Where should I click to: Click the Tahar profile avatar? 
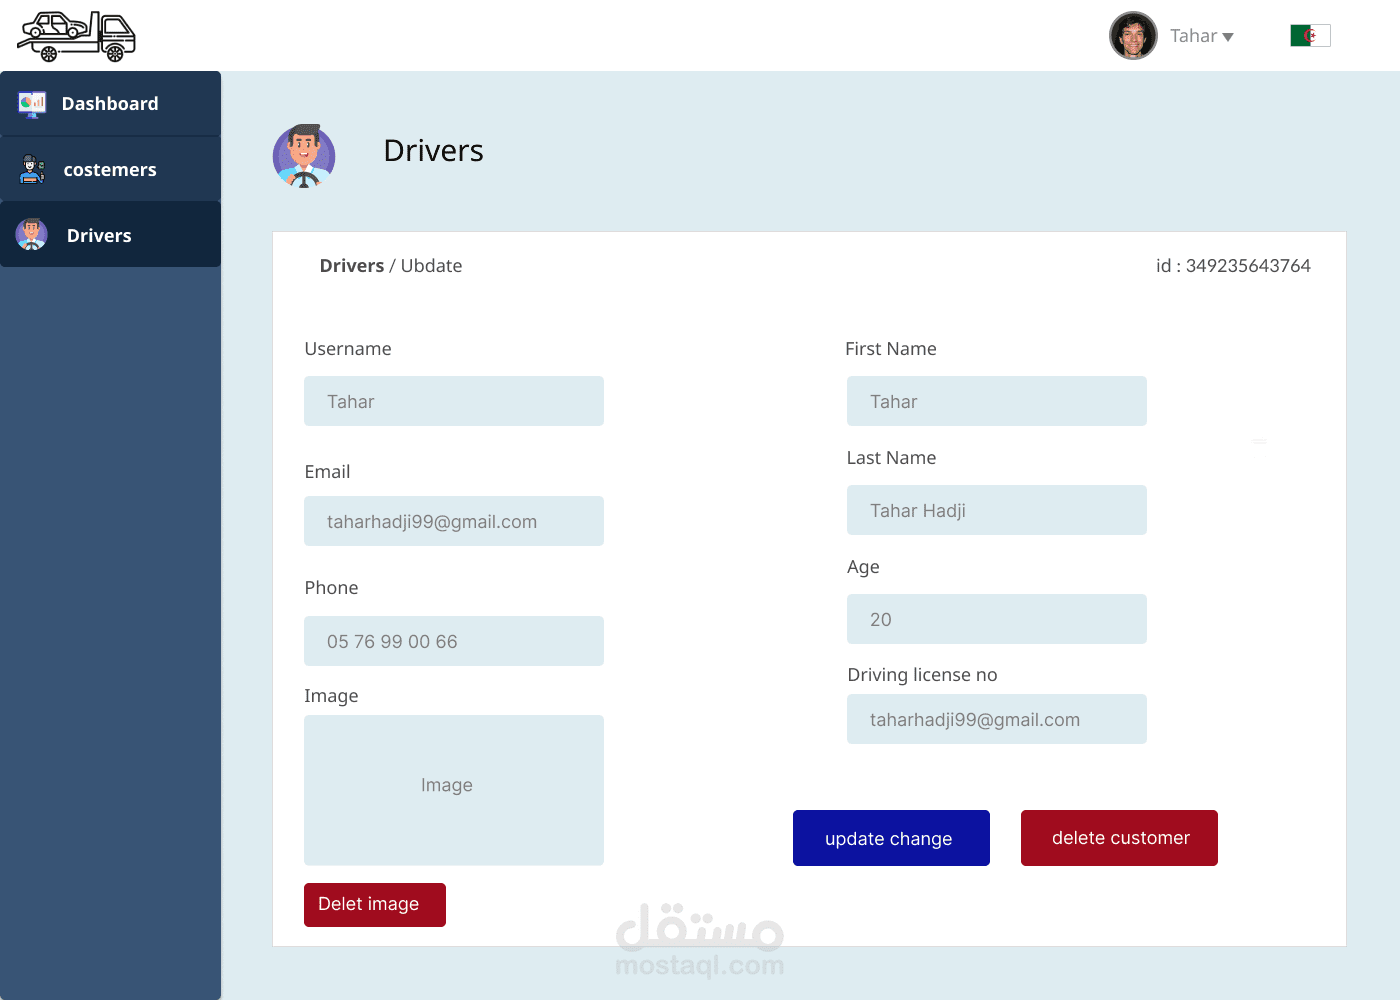[x=1133, y=36]
